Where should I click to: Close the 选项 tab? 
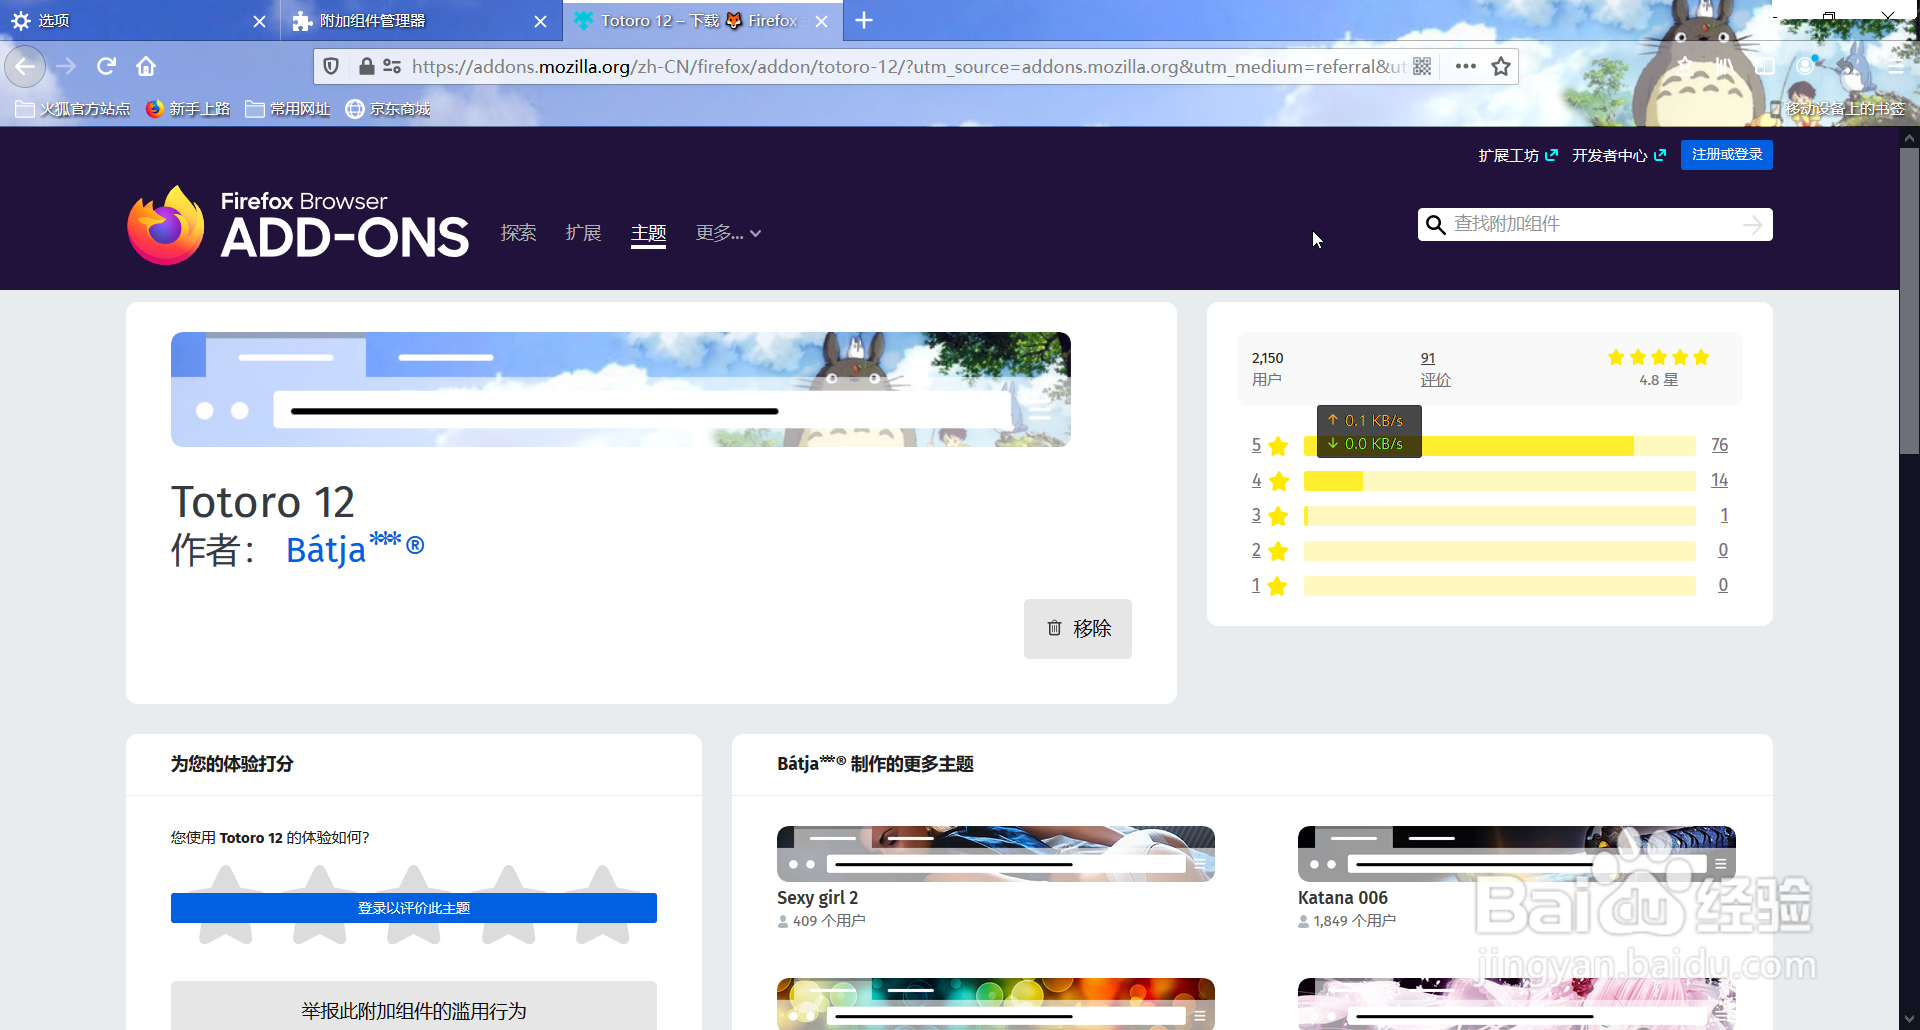point(259,21)
